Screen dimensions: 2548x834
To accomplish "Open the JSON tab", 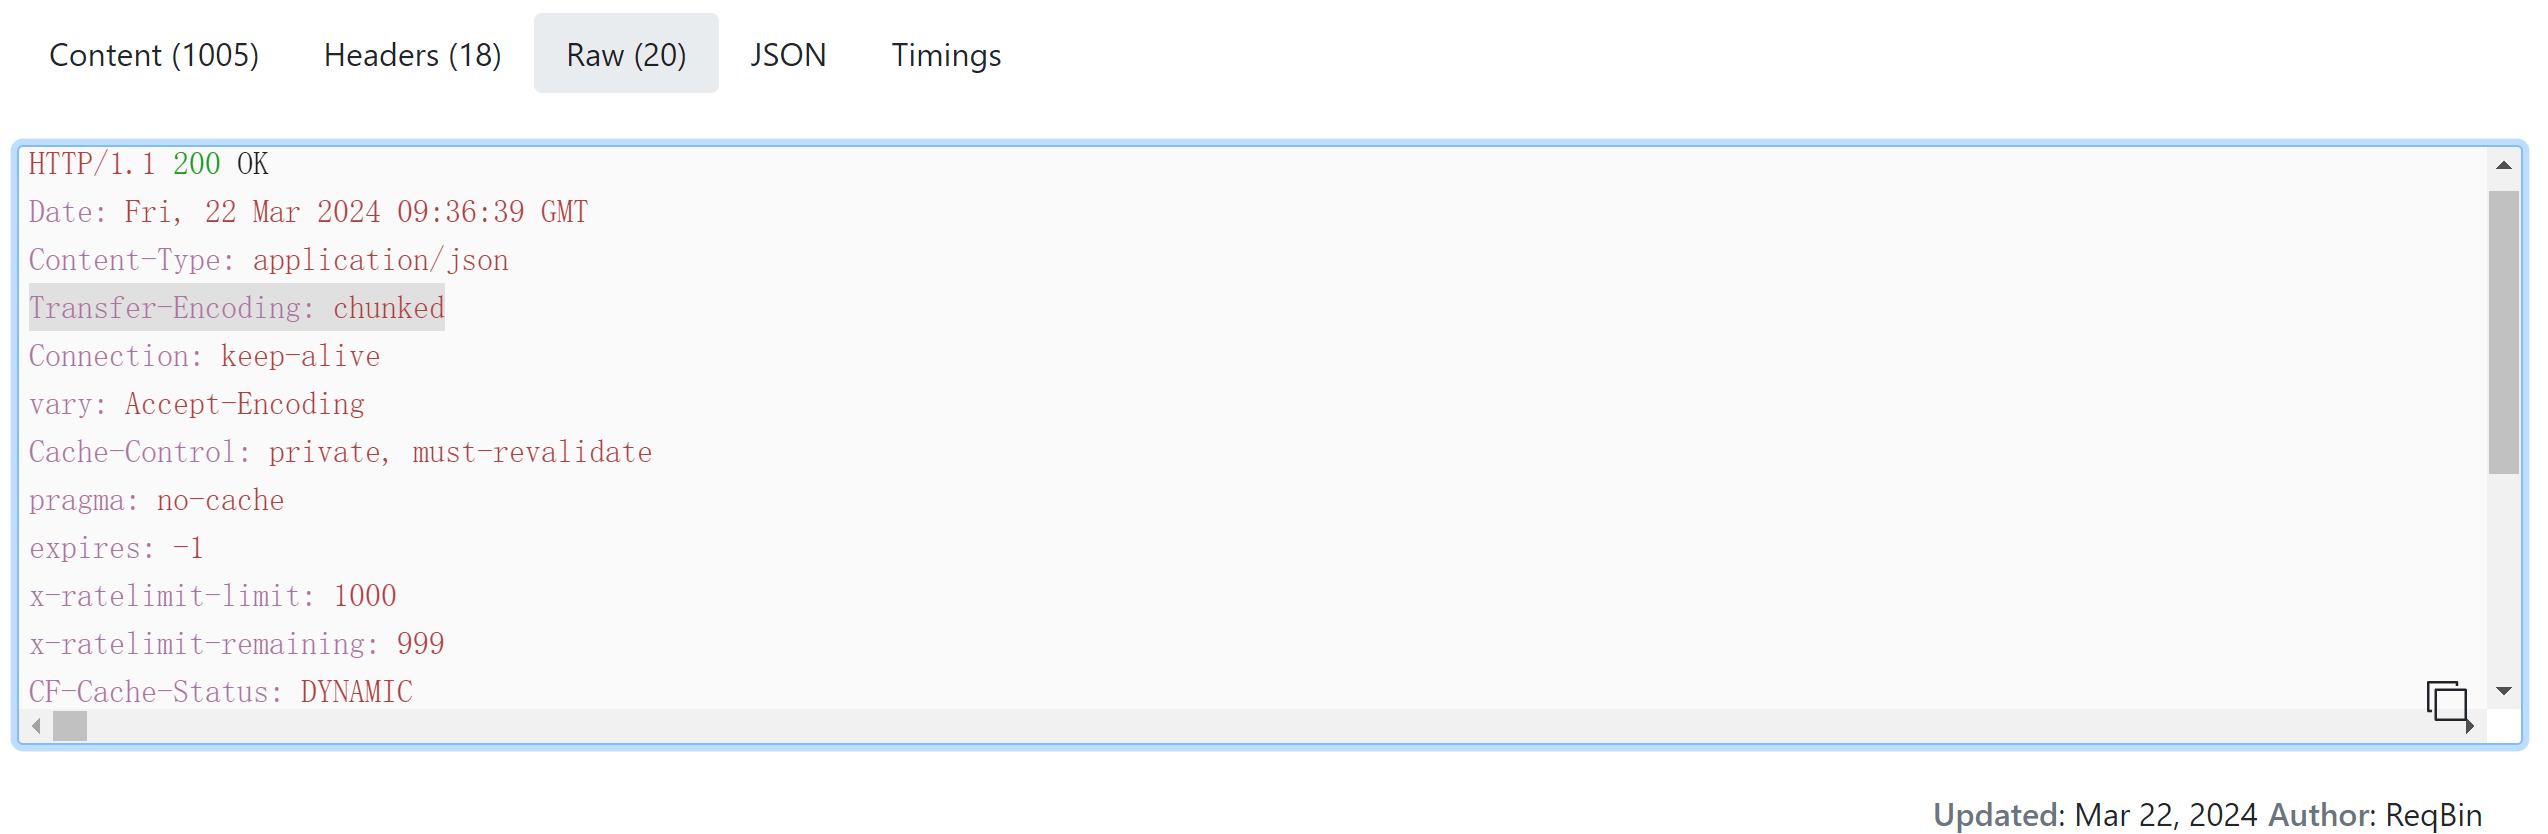I will pyautogui.click(x=788, y=54).
